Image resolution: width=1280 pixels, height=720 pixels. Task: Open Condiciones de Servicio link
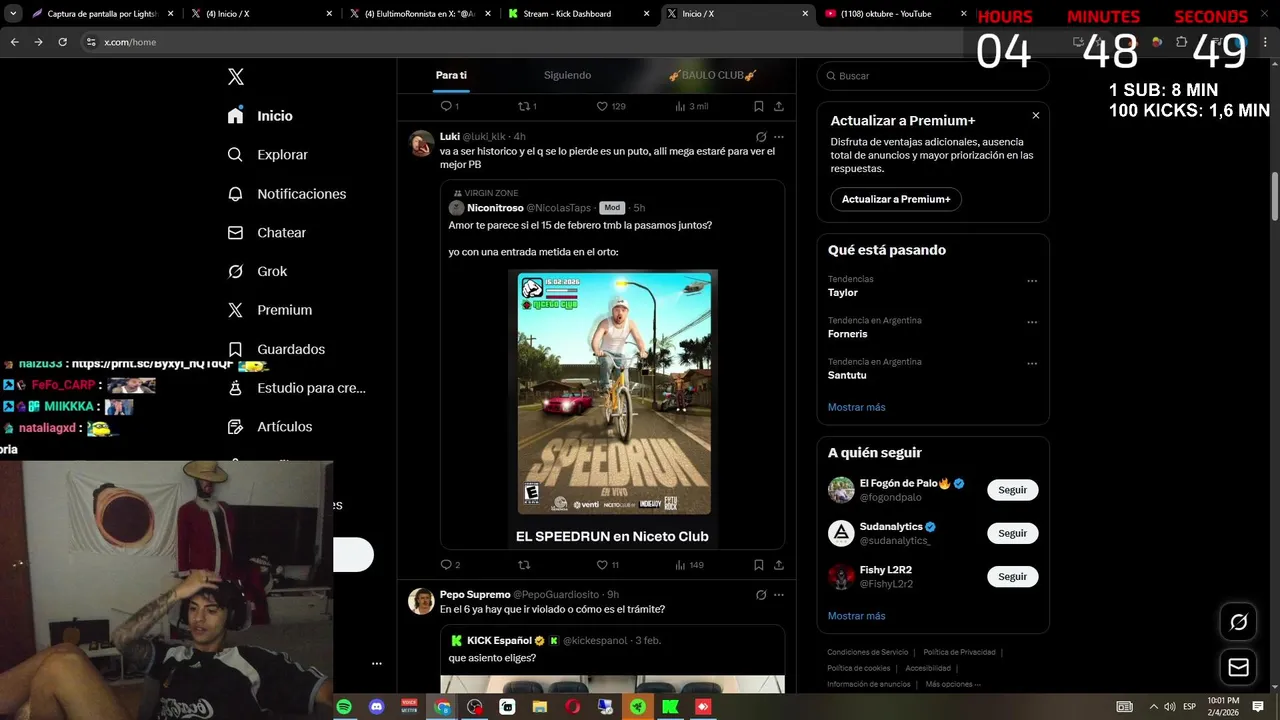tap(868, 652)
